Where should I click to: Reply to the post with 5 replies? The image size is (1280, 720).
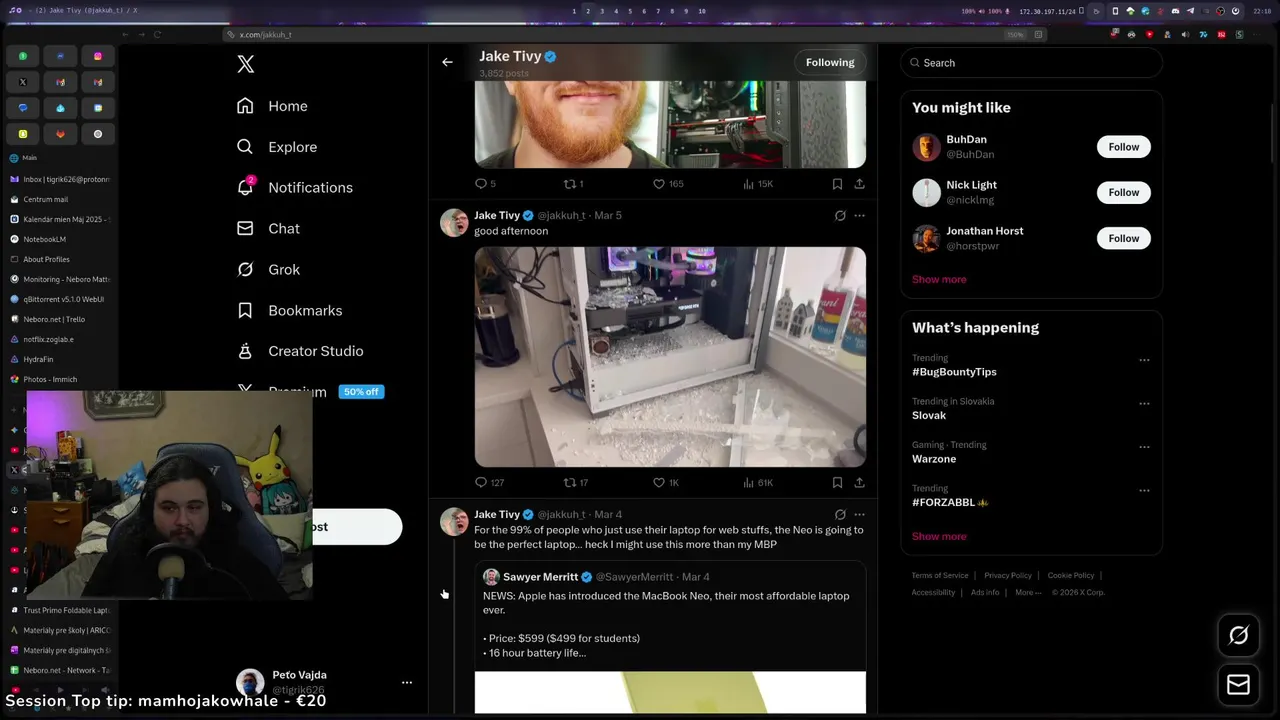pos(485,184)
